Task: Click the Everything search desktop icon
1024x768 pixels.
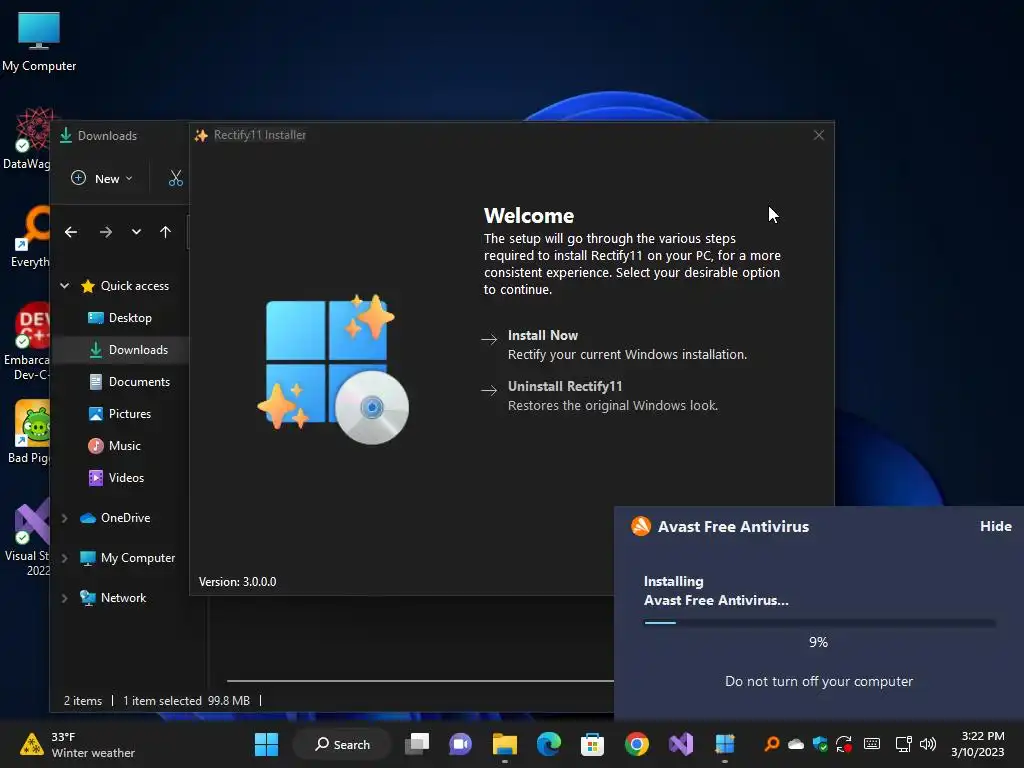Action: click(x=30, y=236)
